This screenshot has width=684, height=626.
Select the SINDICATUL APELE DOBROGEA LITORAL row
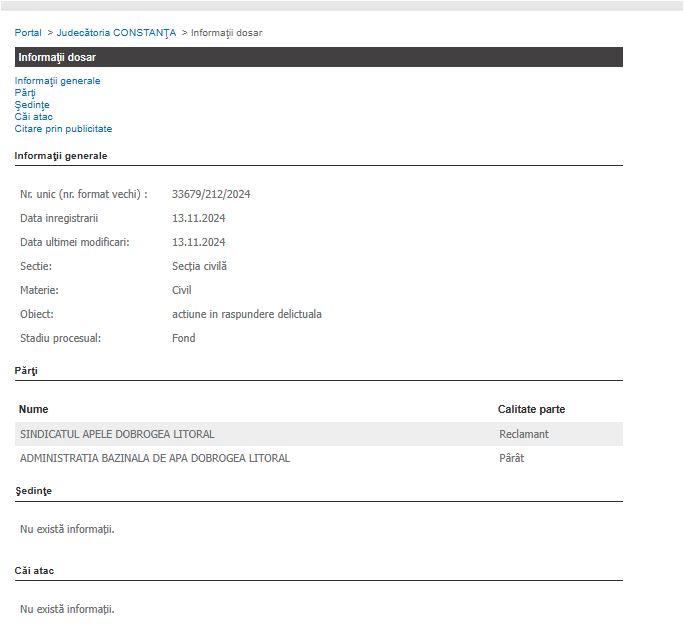click(117, 434)
